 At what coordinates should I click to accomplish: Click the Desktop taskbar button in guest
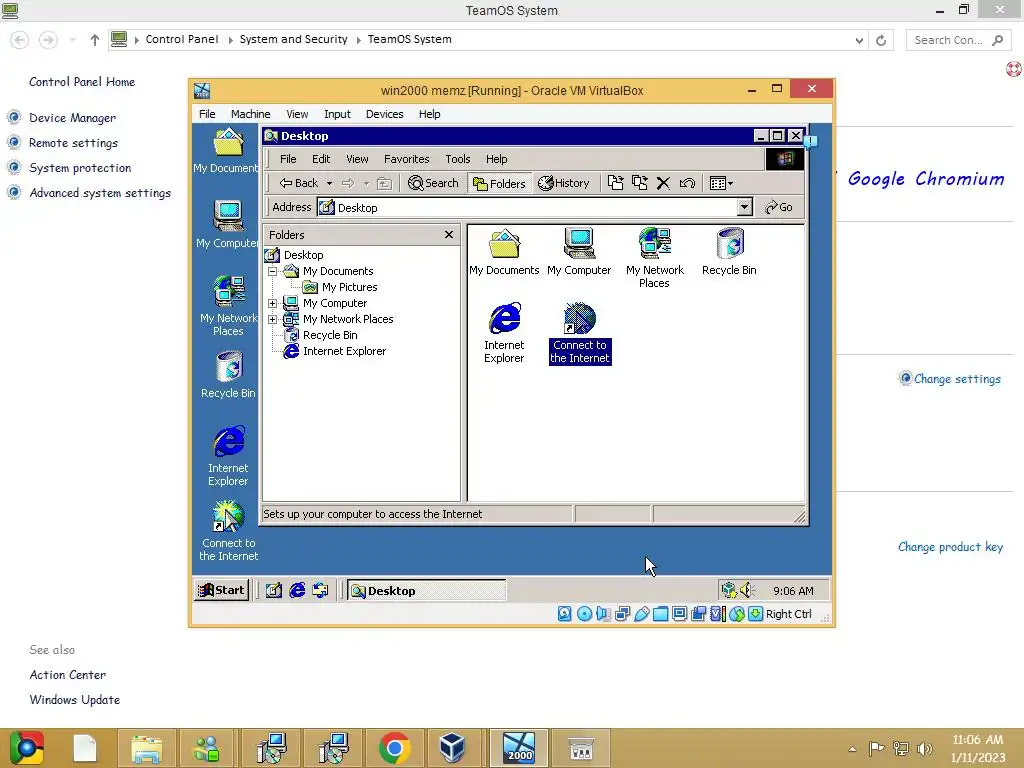pos(426,591)
